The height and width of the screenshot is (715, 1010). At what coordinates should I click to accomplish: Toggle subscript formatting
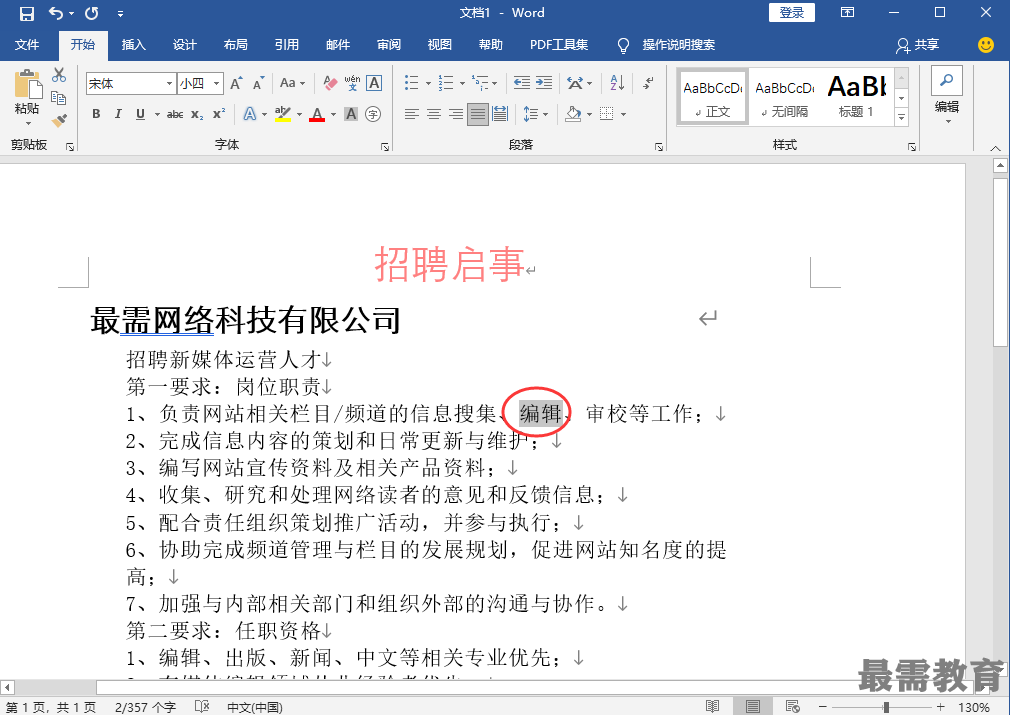(x=196, y=114)
